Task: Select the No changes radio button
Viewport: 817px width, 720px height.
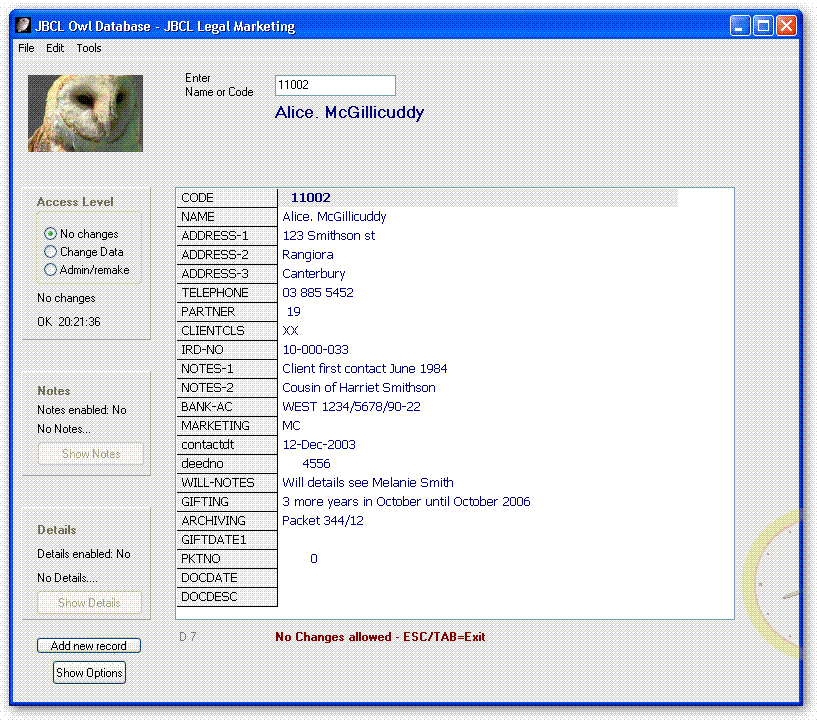Action: point(51,234)
